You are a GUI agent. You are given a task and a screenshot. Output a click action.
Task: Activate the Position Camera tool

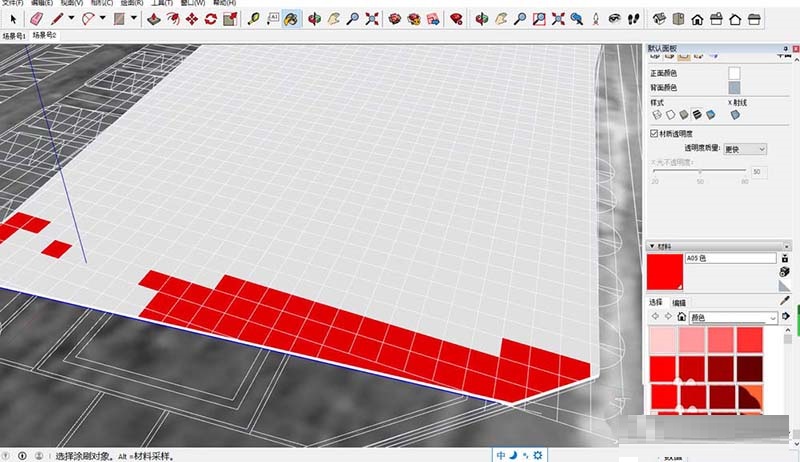(596, 19)
